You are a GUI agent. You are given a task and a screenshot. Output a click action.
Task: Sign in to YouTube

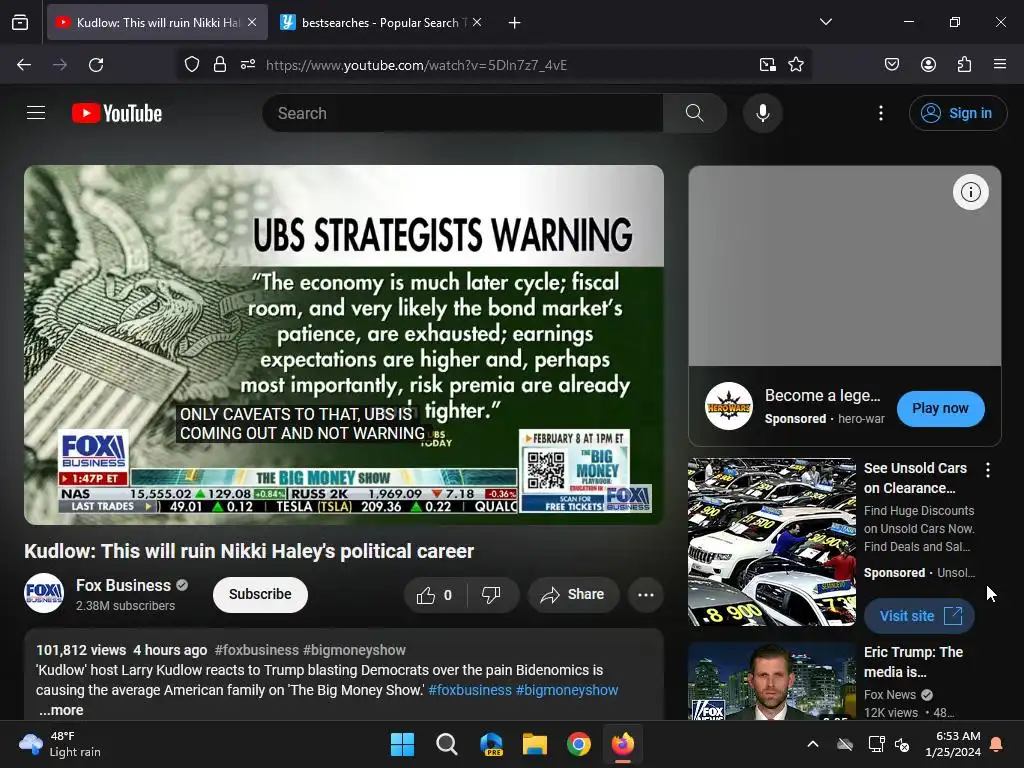pos(957,113)
